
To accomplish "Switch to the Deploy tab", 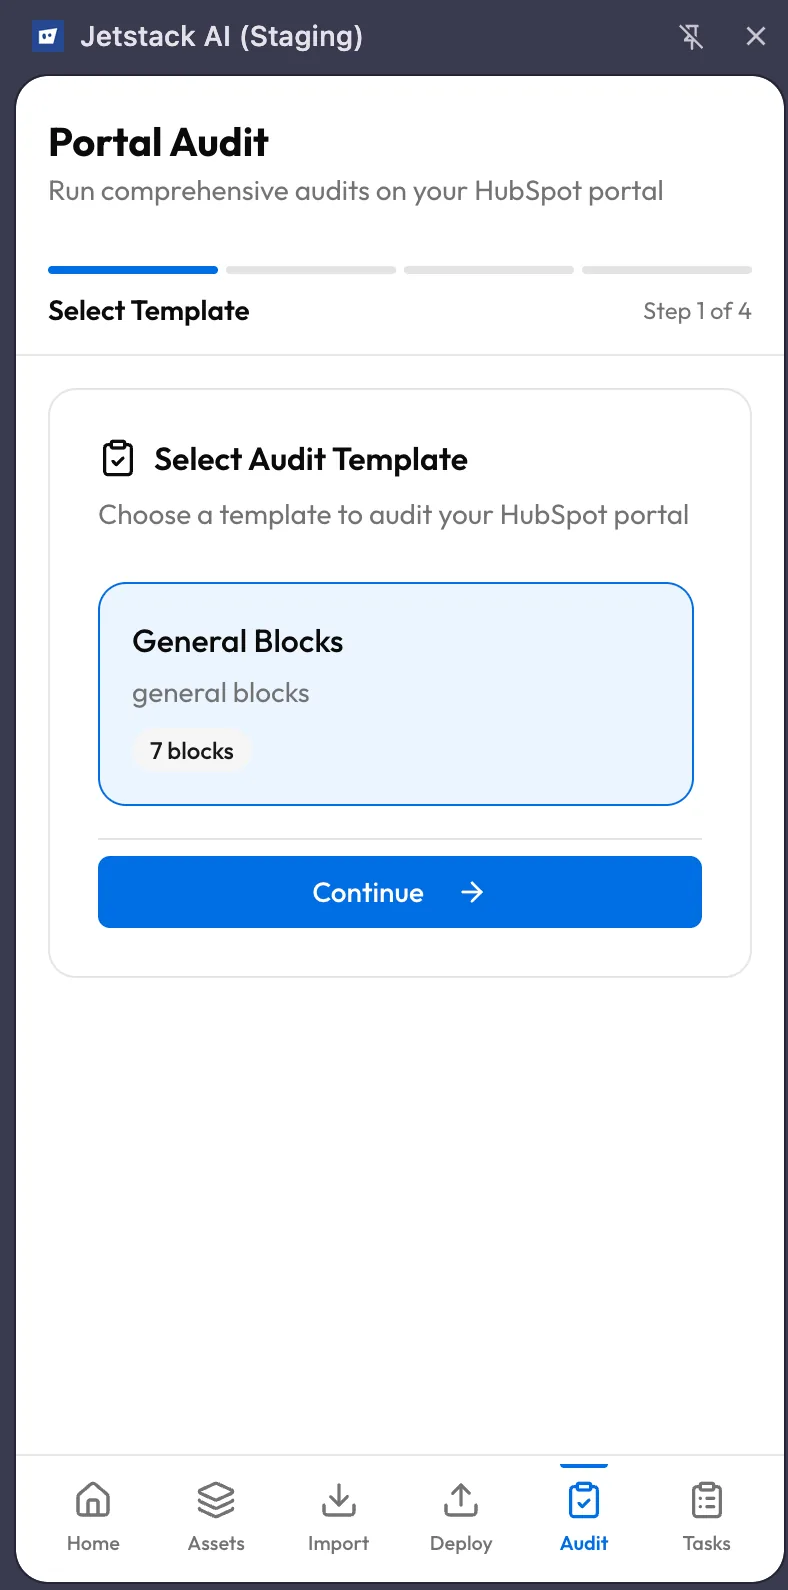I will click(x=460, y=1515).
